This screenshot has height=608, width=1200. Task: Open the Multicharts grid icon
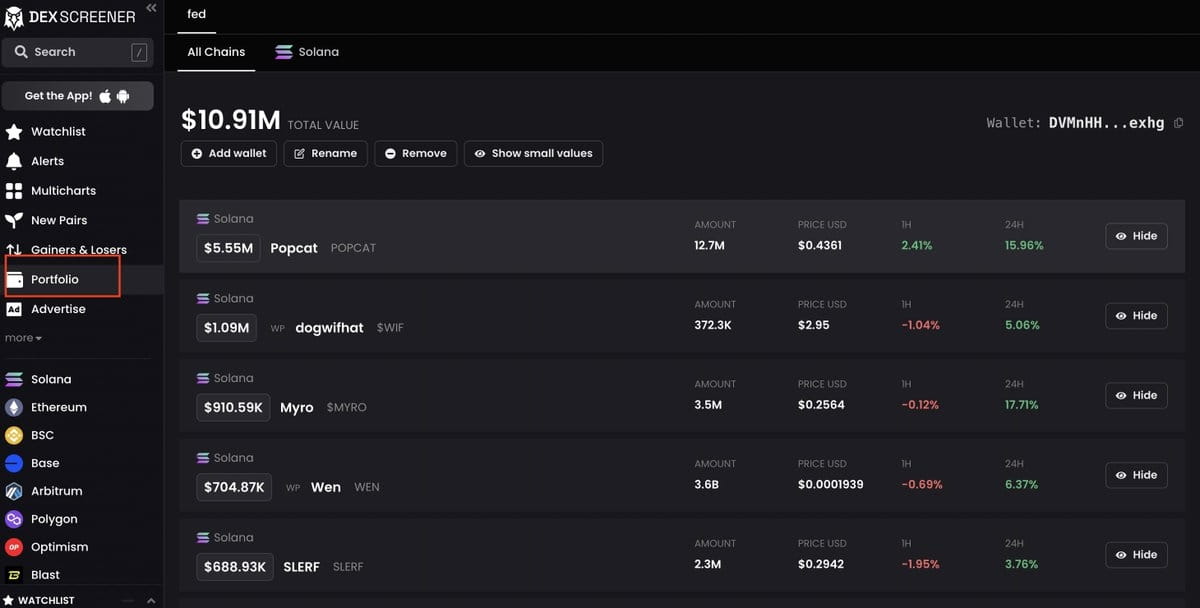pyautogui.click(x=14, y=191)
